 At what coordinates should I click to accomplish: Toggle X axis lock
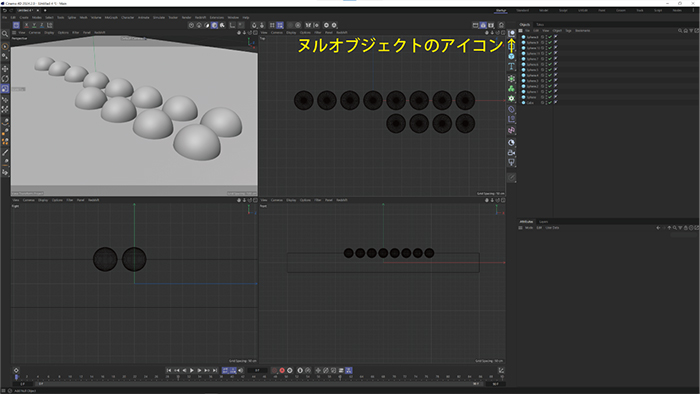(26, 25)
